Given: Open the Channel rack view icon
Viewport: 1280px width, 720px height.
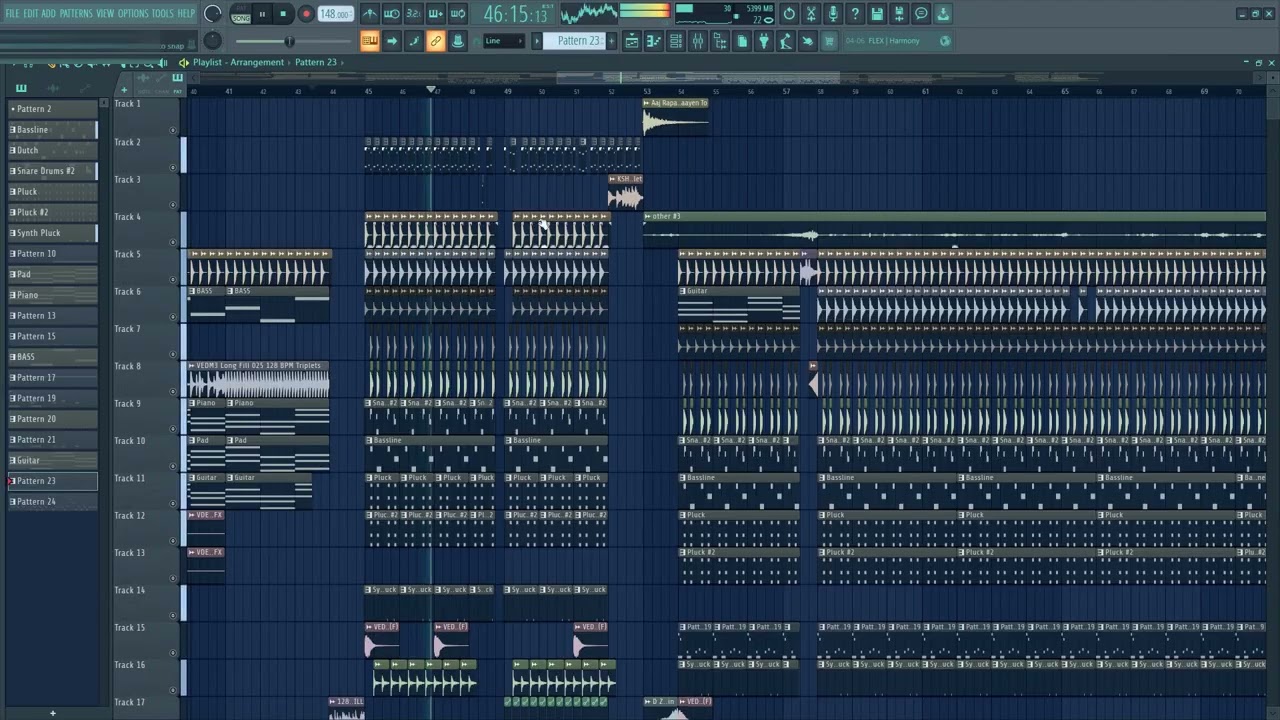Looking at the screenshot, I should pyautogui.click(x=675, y=41).
